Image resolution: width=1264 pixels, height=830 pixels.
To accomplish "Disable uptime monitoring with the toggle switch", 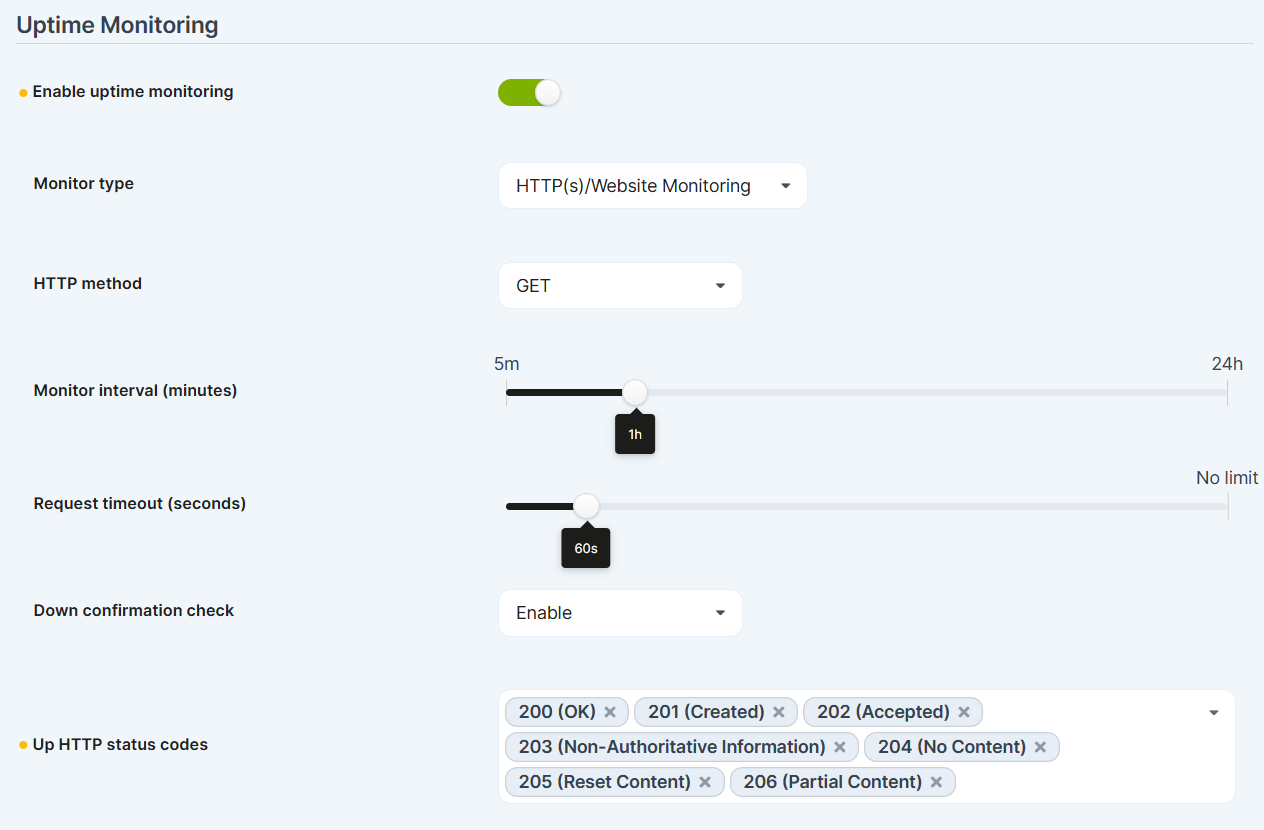I will pos(529,92).
